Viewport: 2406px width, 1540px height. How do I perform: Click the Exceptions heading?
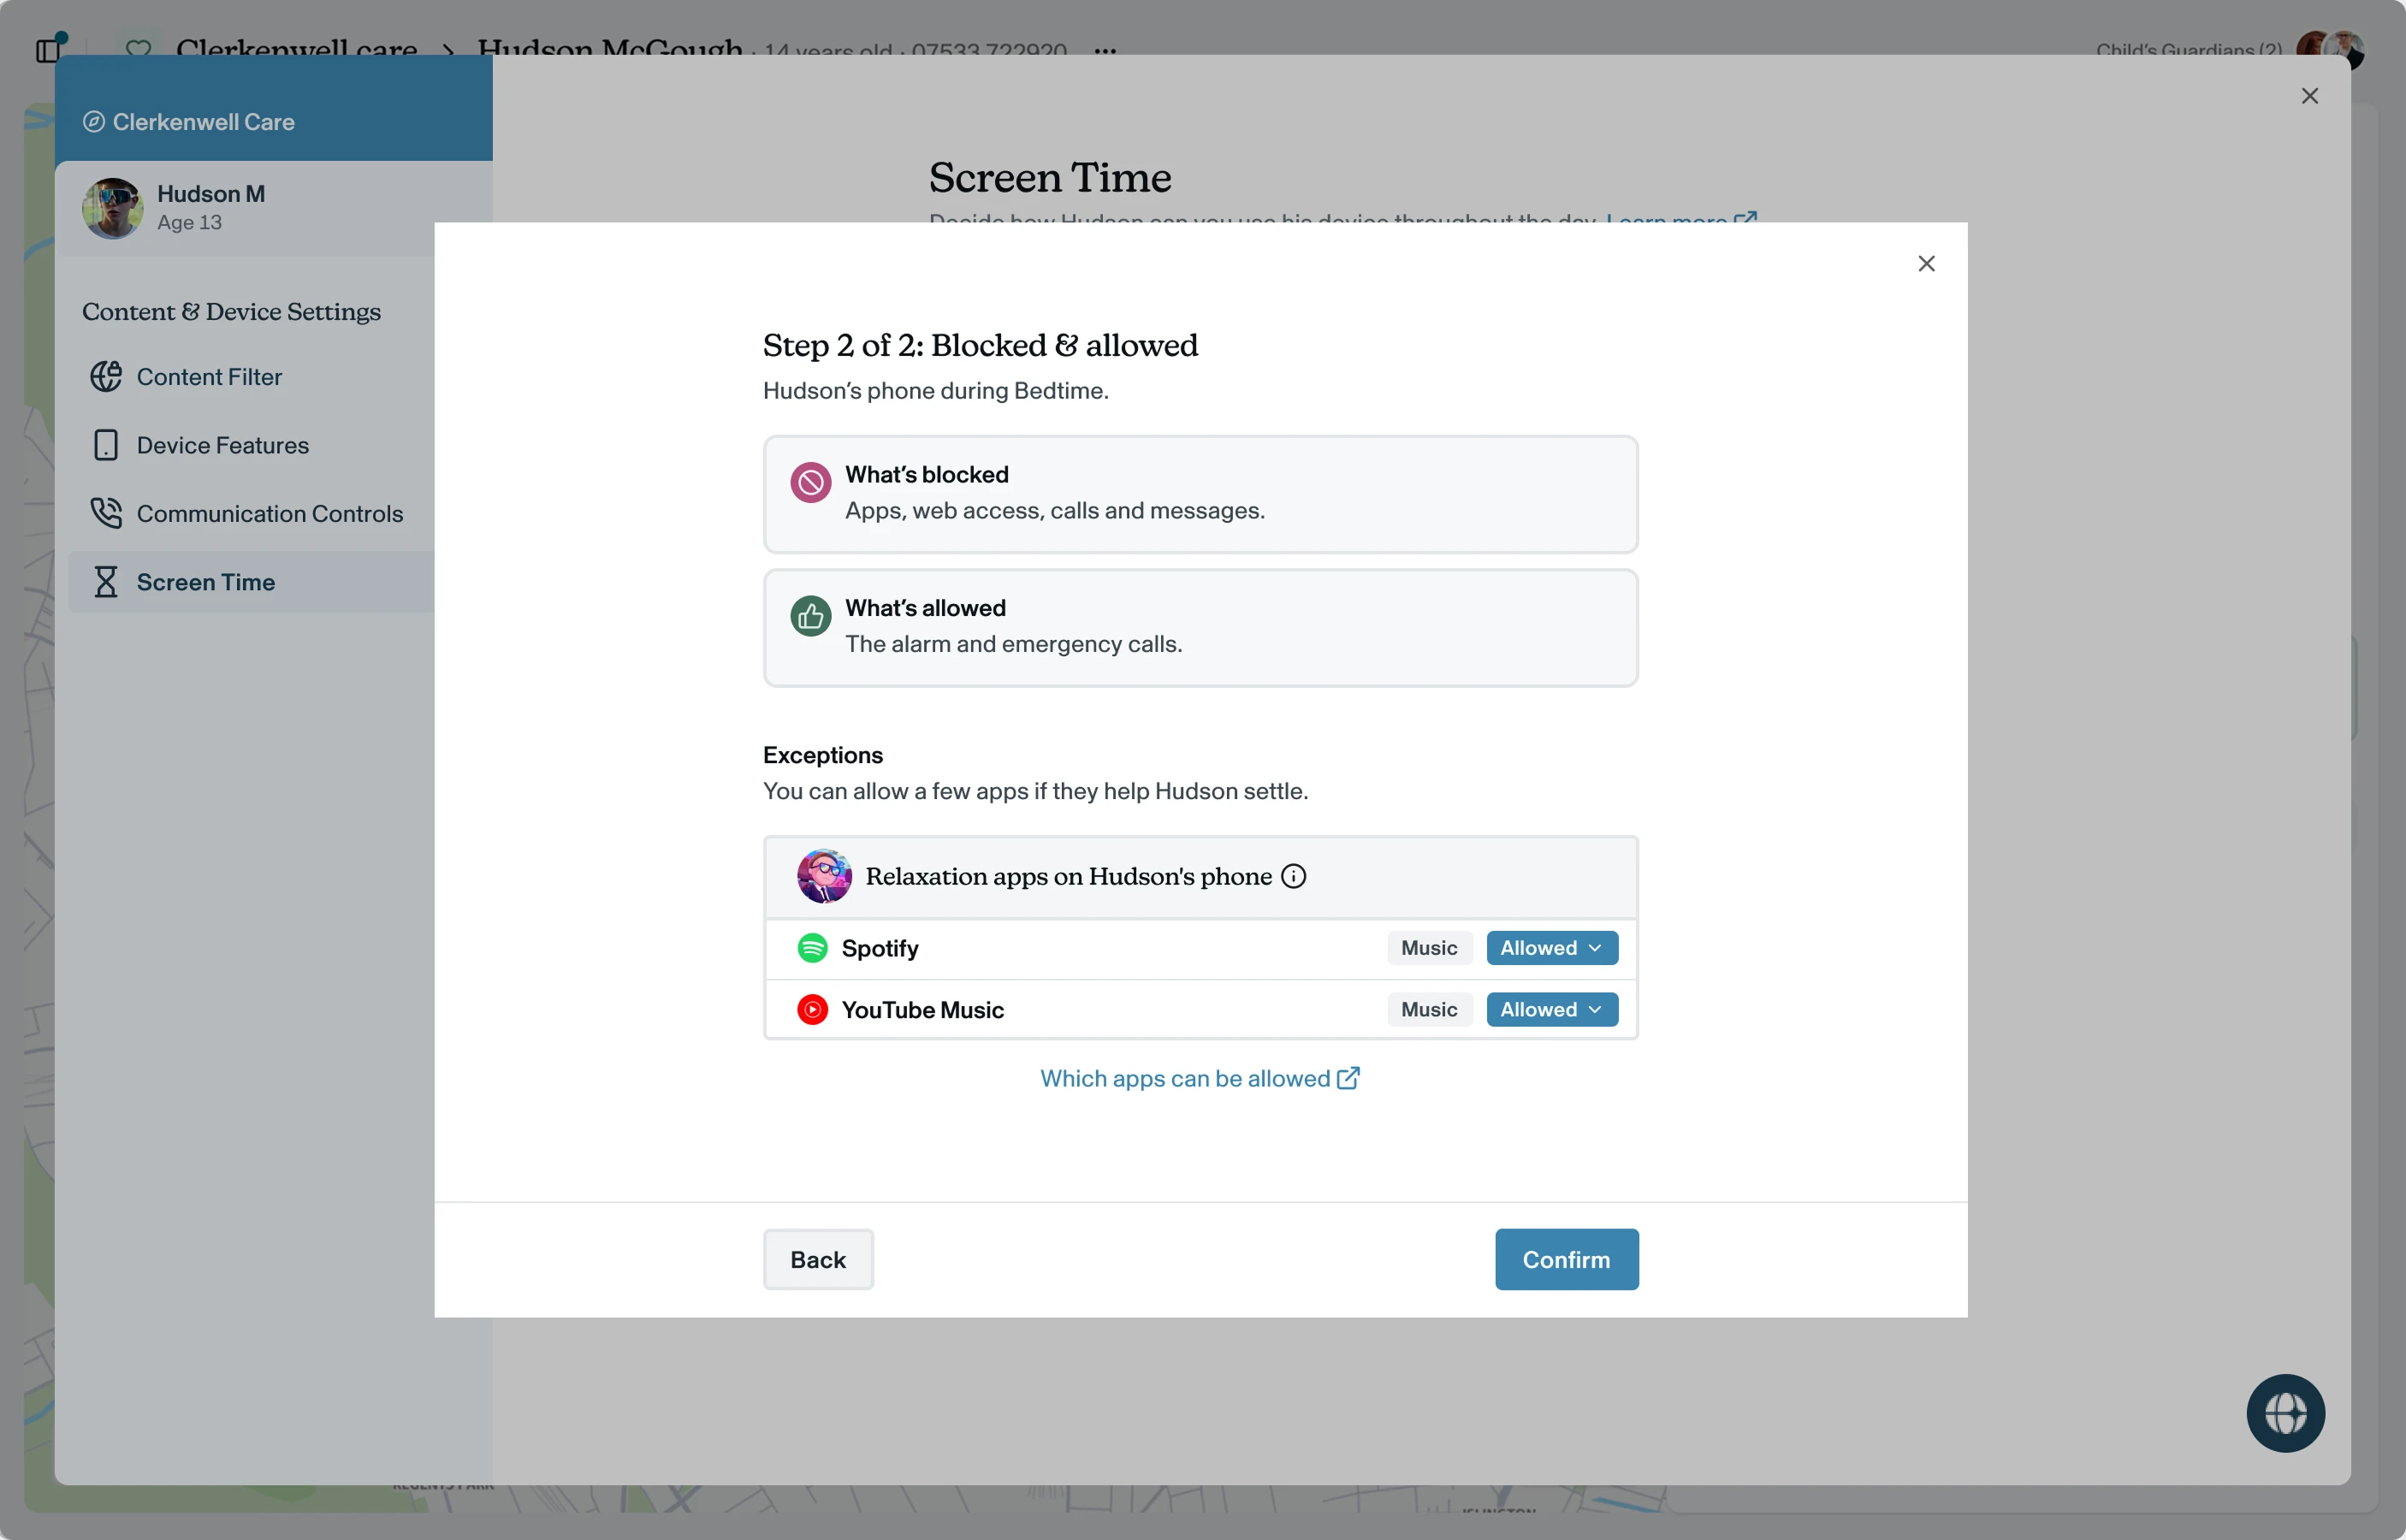tap(823, 755)
